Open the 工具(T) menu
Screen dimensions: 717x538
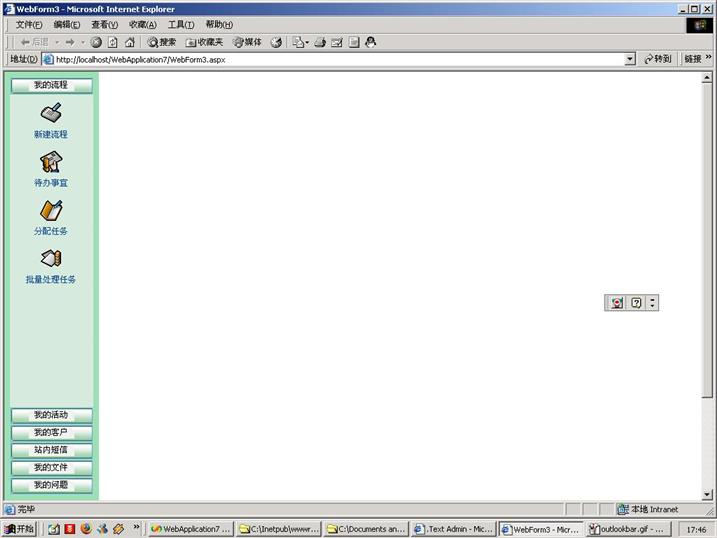point(181,25)
